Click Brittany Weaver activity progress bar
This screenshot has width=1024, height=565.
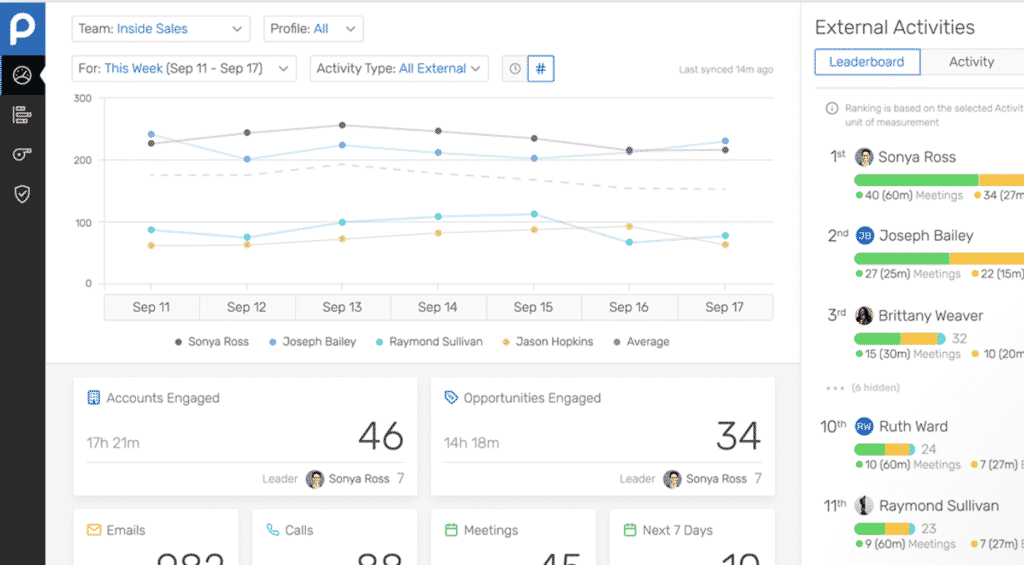[900, 338]
